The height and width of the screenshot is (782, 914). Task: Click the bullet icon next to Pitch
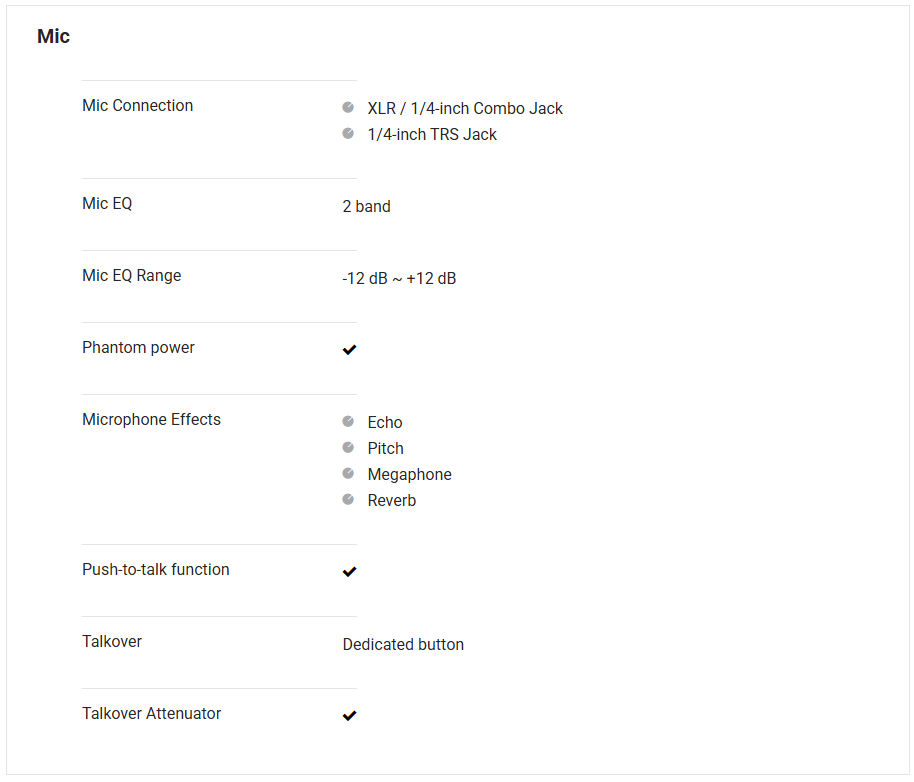tap(348, 447)
